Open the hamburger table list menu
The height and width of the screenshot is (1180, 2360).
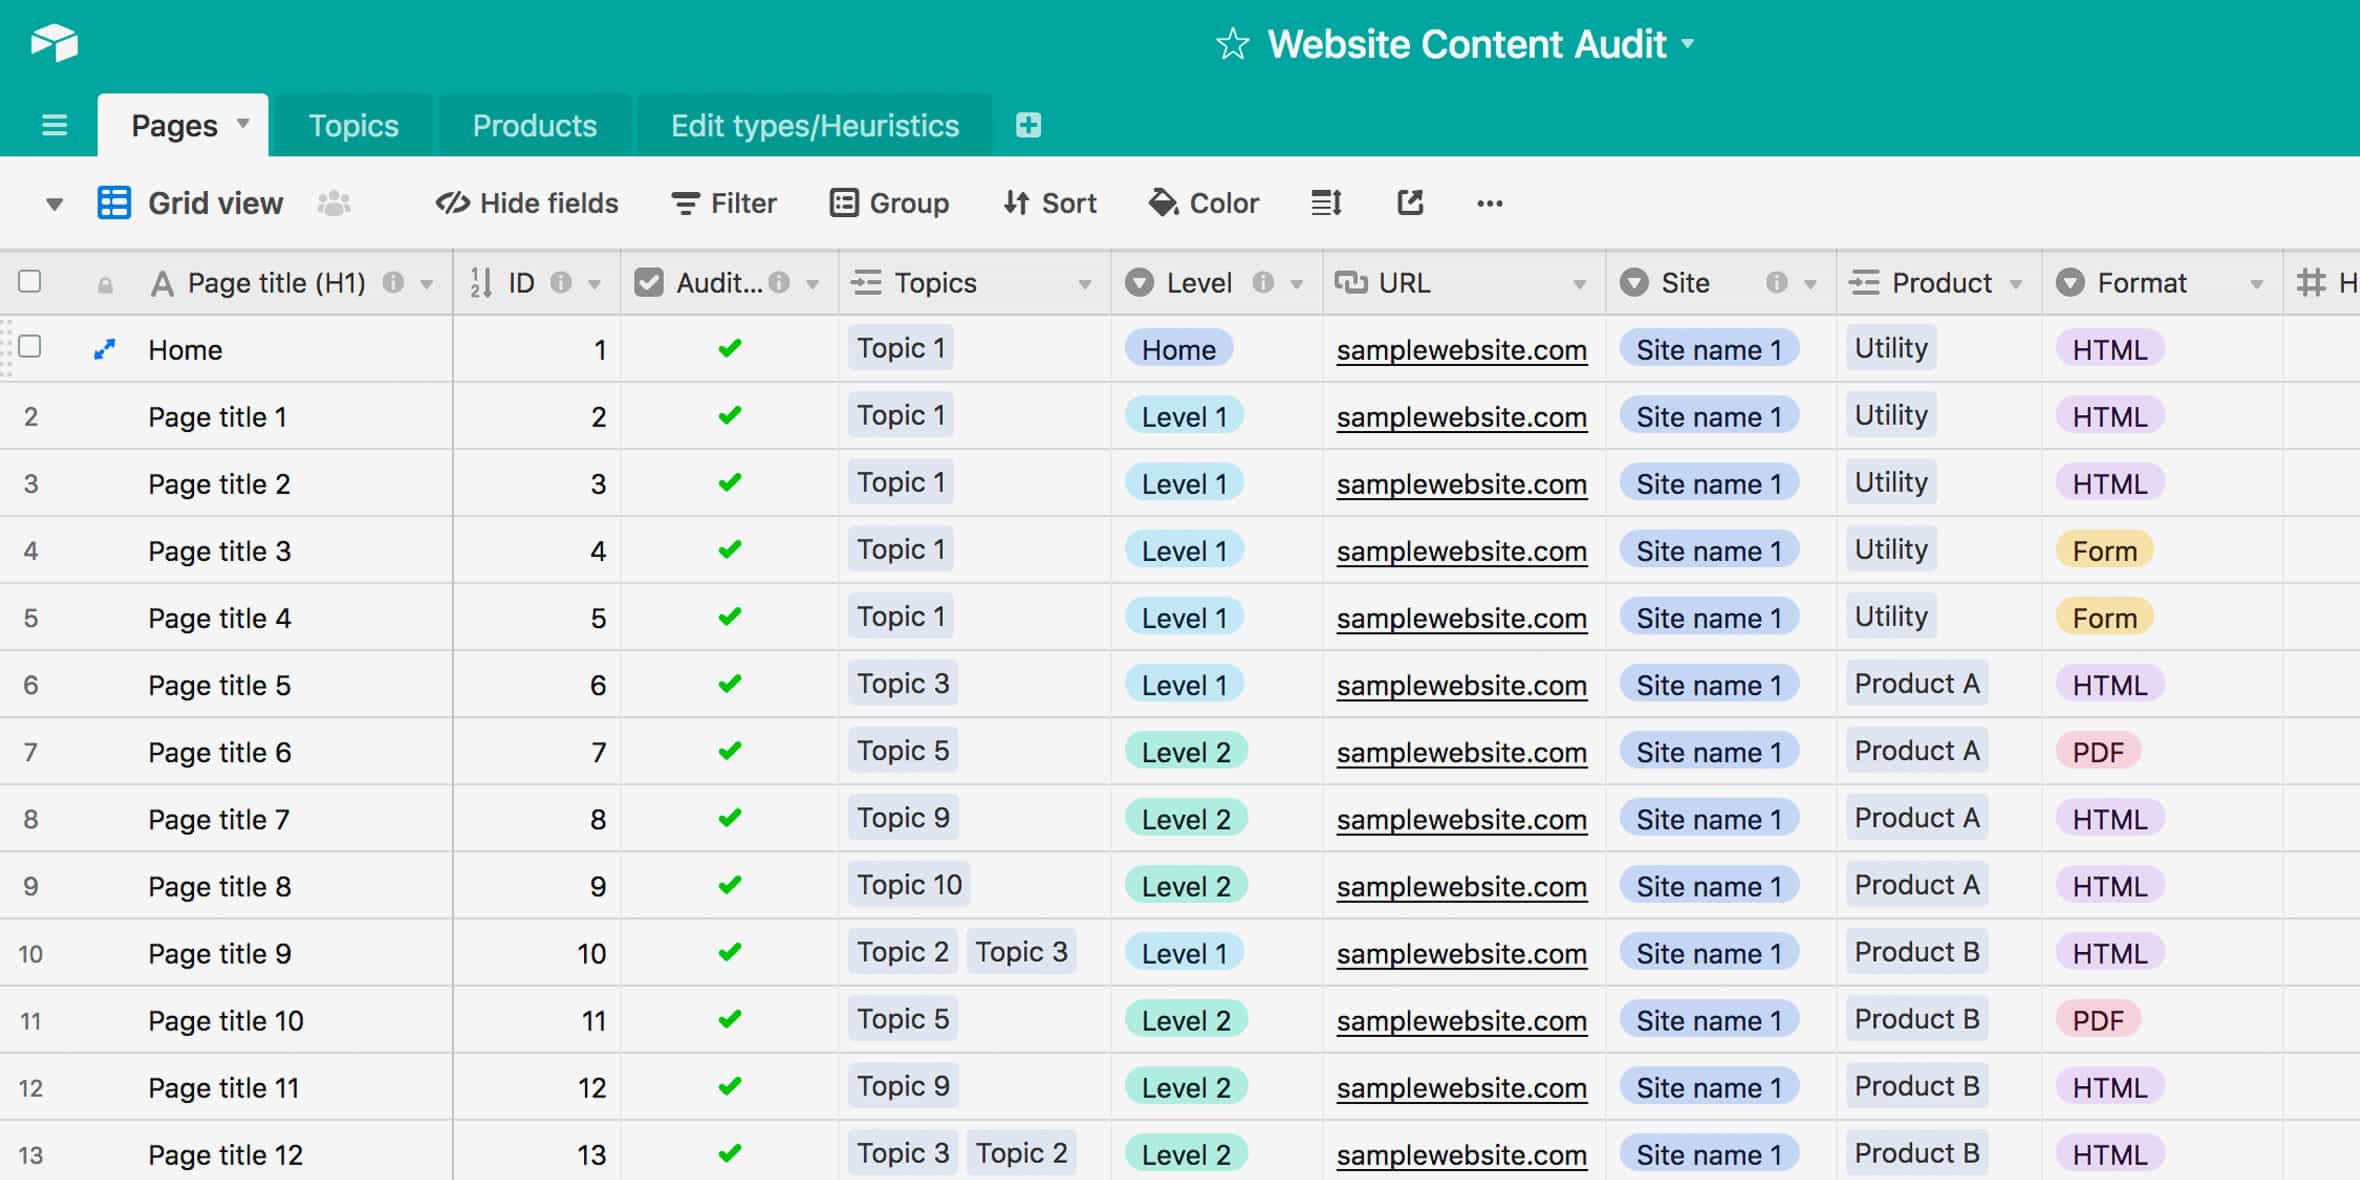pyautogui.click(x=54, y=125)
